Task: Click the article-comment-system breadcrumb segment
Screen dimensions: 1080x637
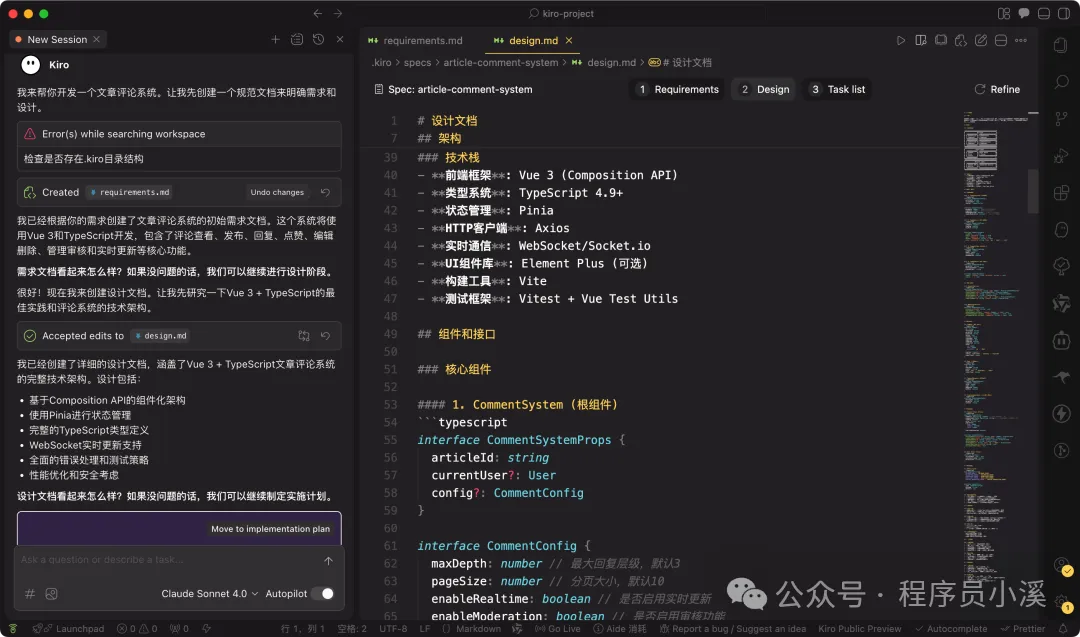Action: coord(501,63)
